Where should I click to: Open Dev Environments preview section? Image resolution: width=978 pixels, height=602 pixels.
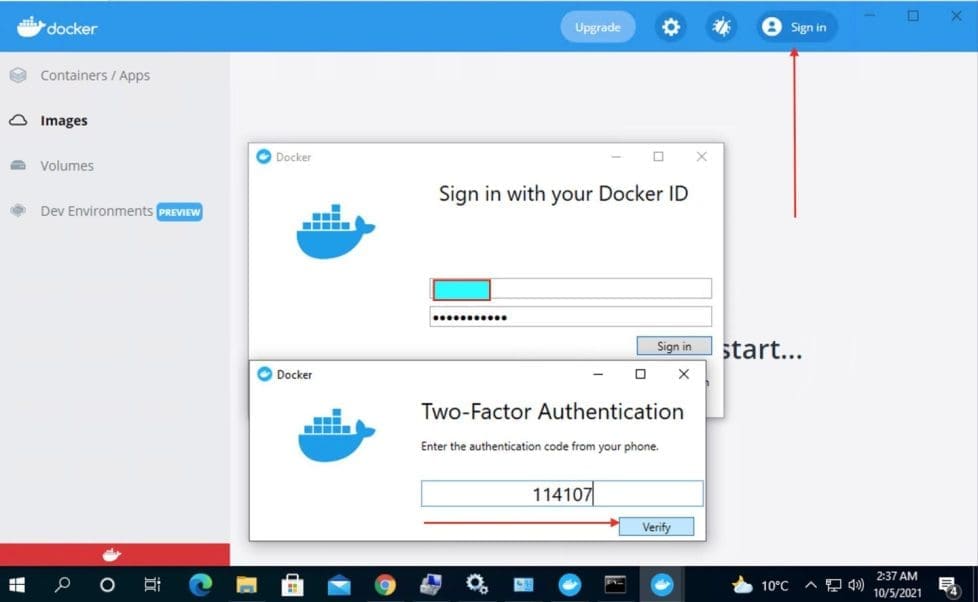point(96,211)
